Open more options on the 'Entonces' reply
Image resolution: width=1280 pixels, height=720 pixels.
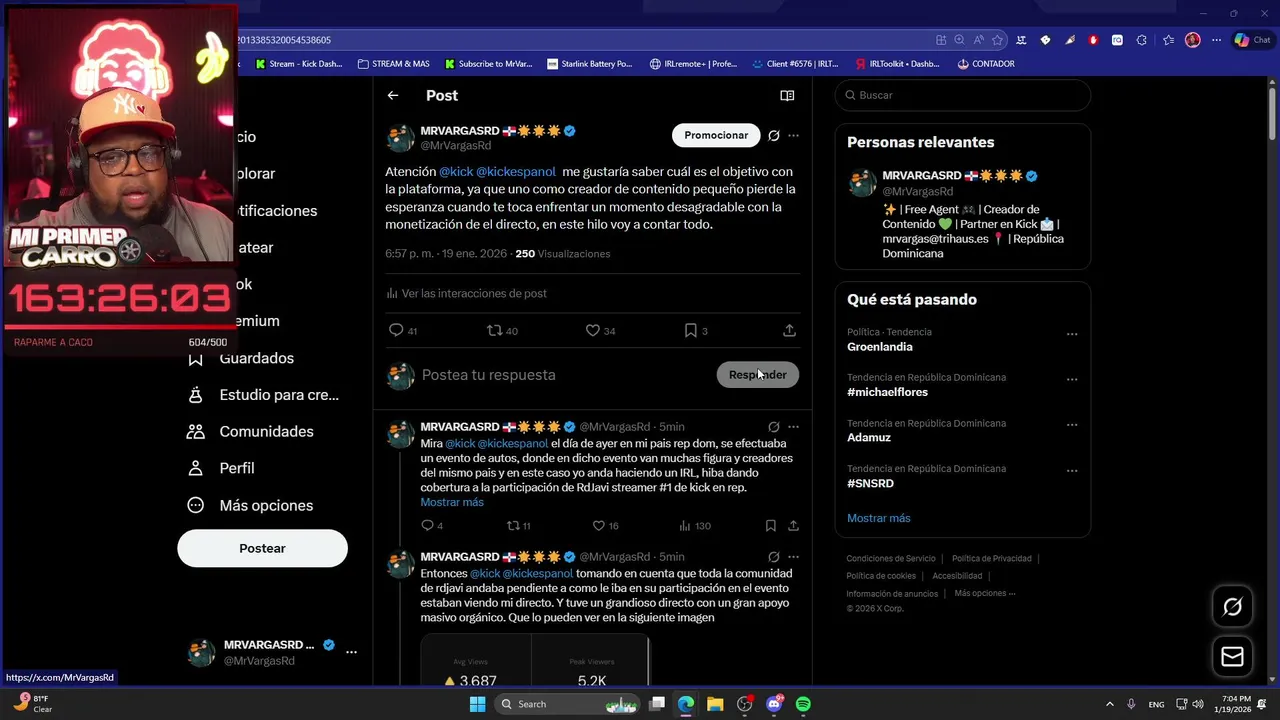tap(793, 557)
